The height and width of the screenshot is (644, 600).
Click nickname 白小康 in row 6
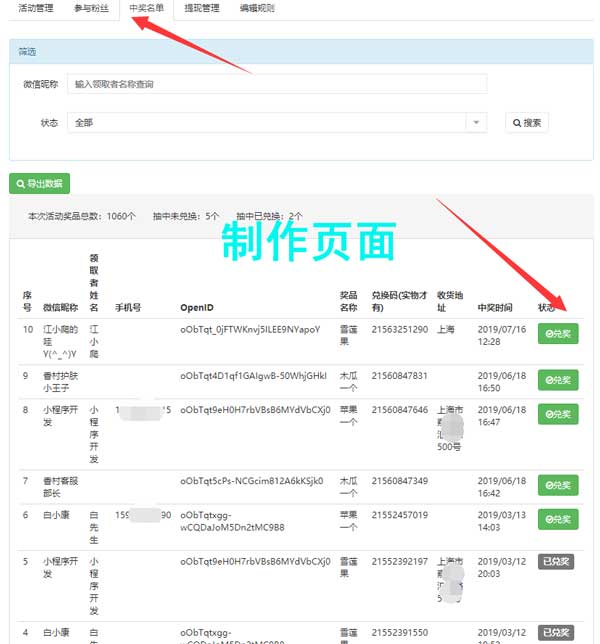56,515
